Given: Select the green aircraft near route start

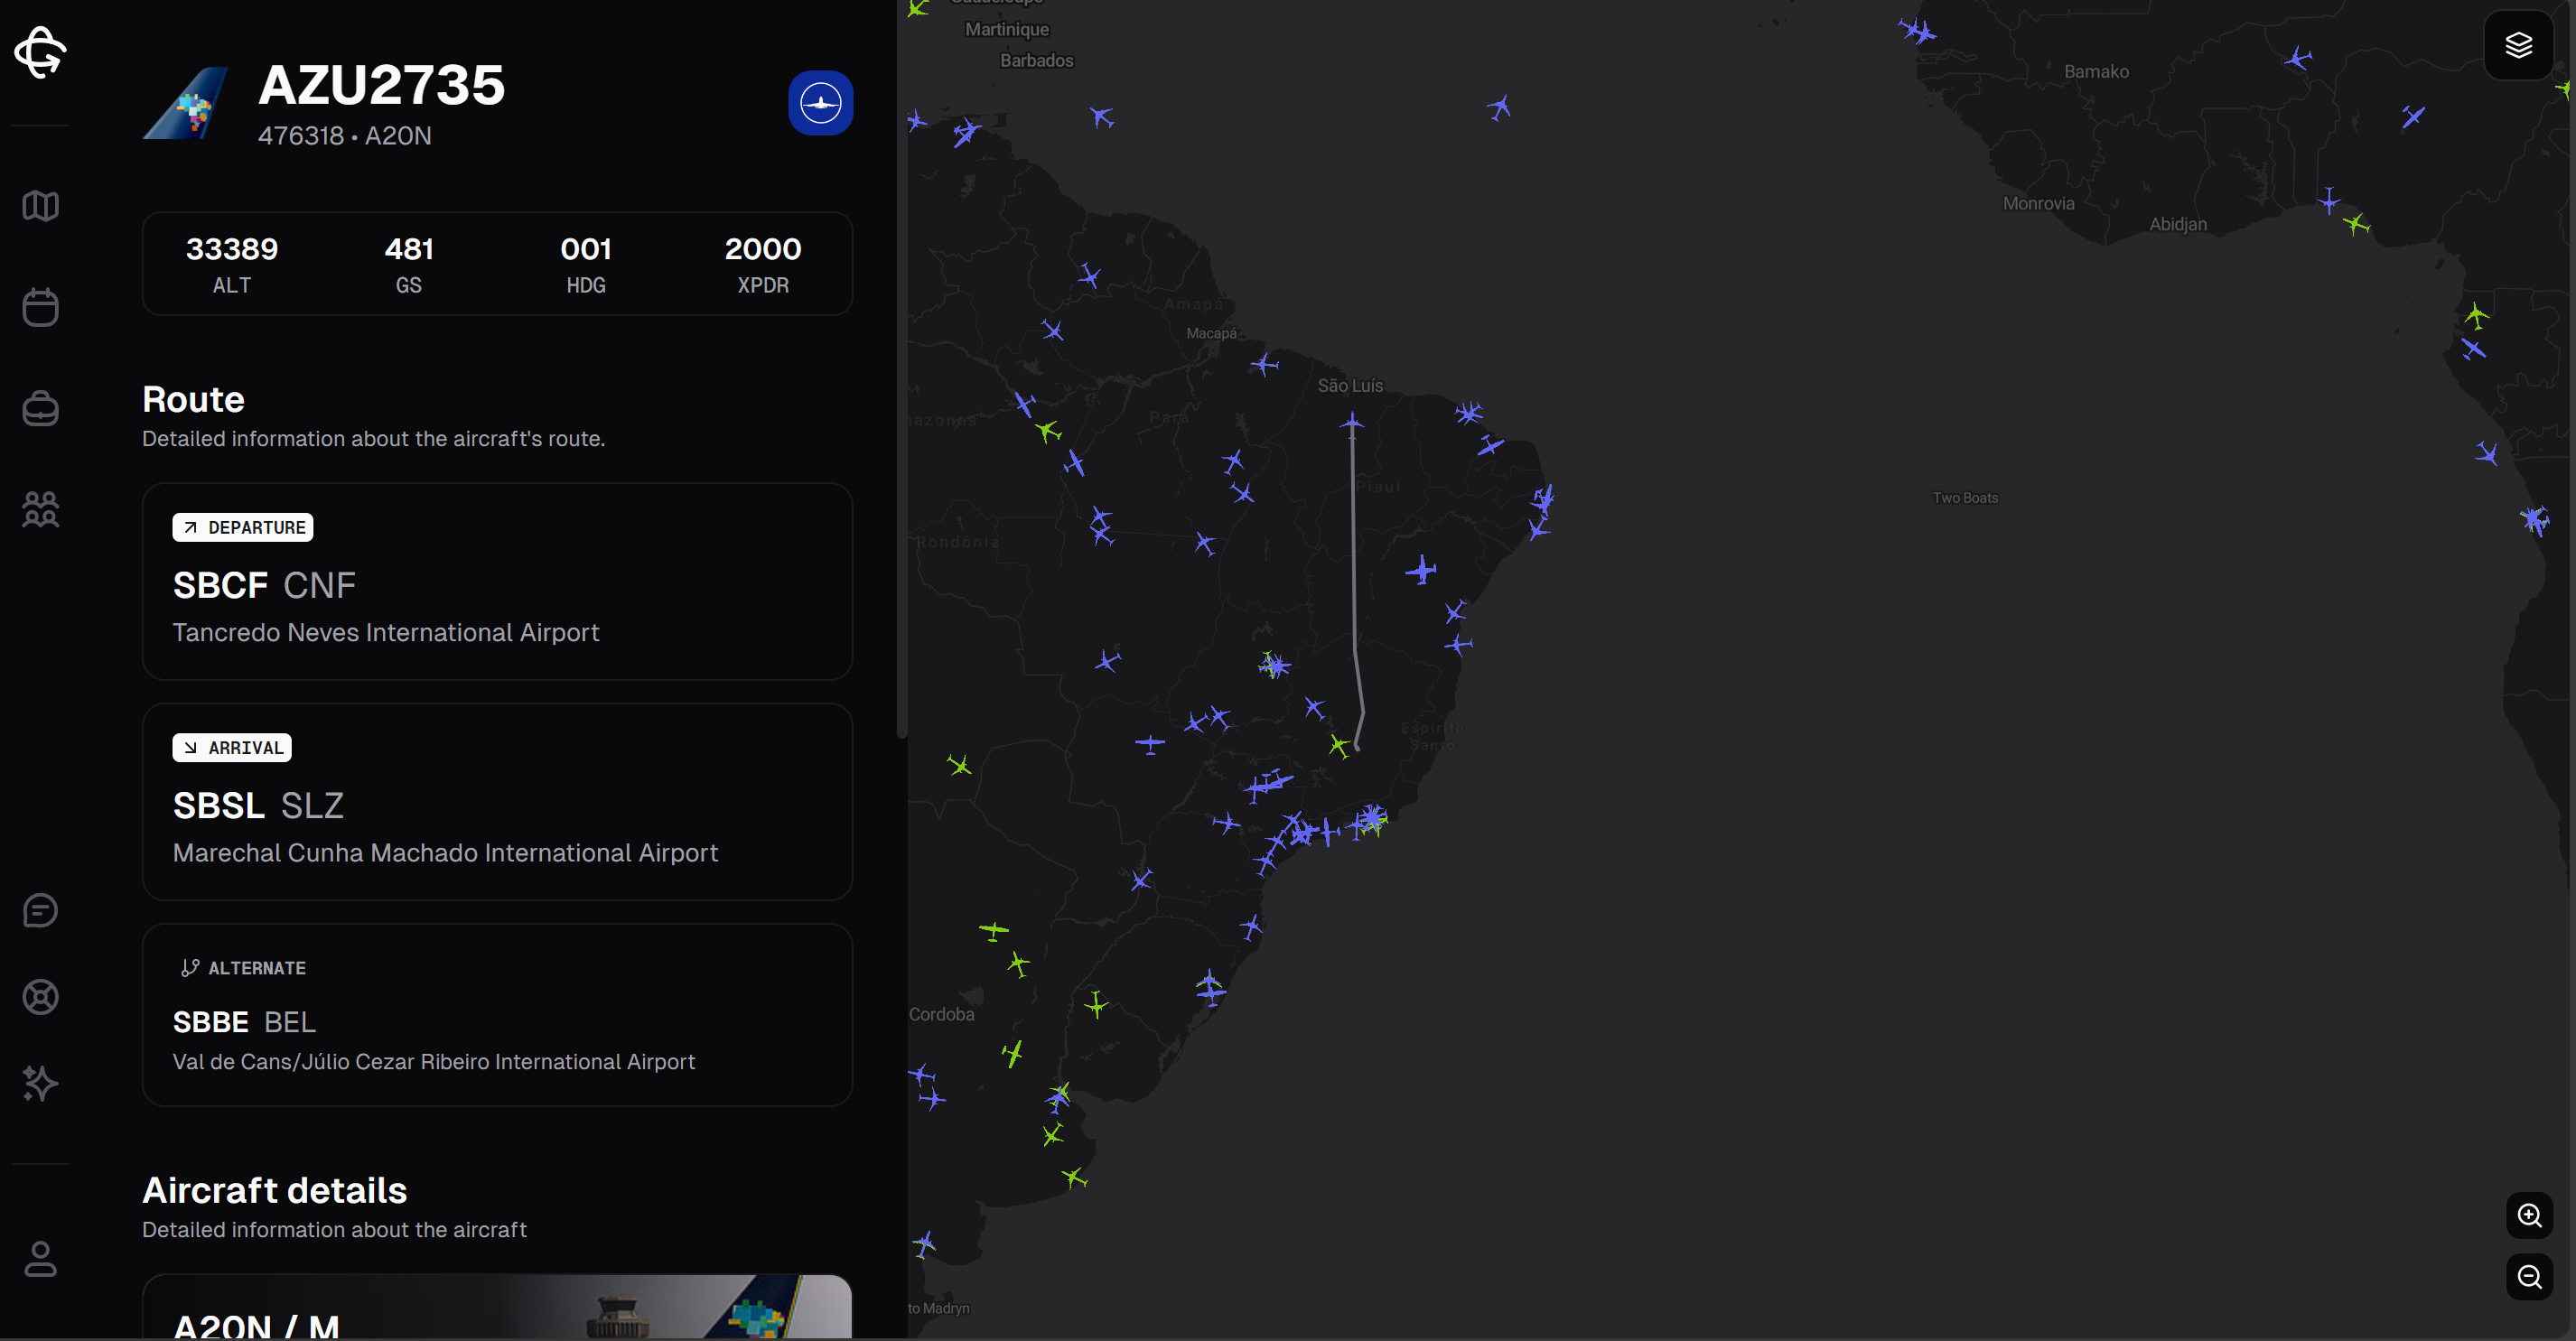Looking at the screenshot, I should tap(1339, 745).
